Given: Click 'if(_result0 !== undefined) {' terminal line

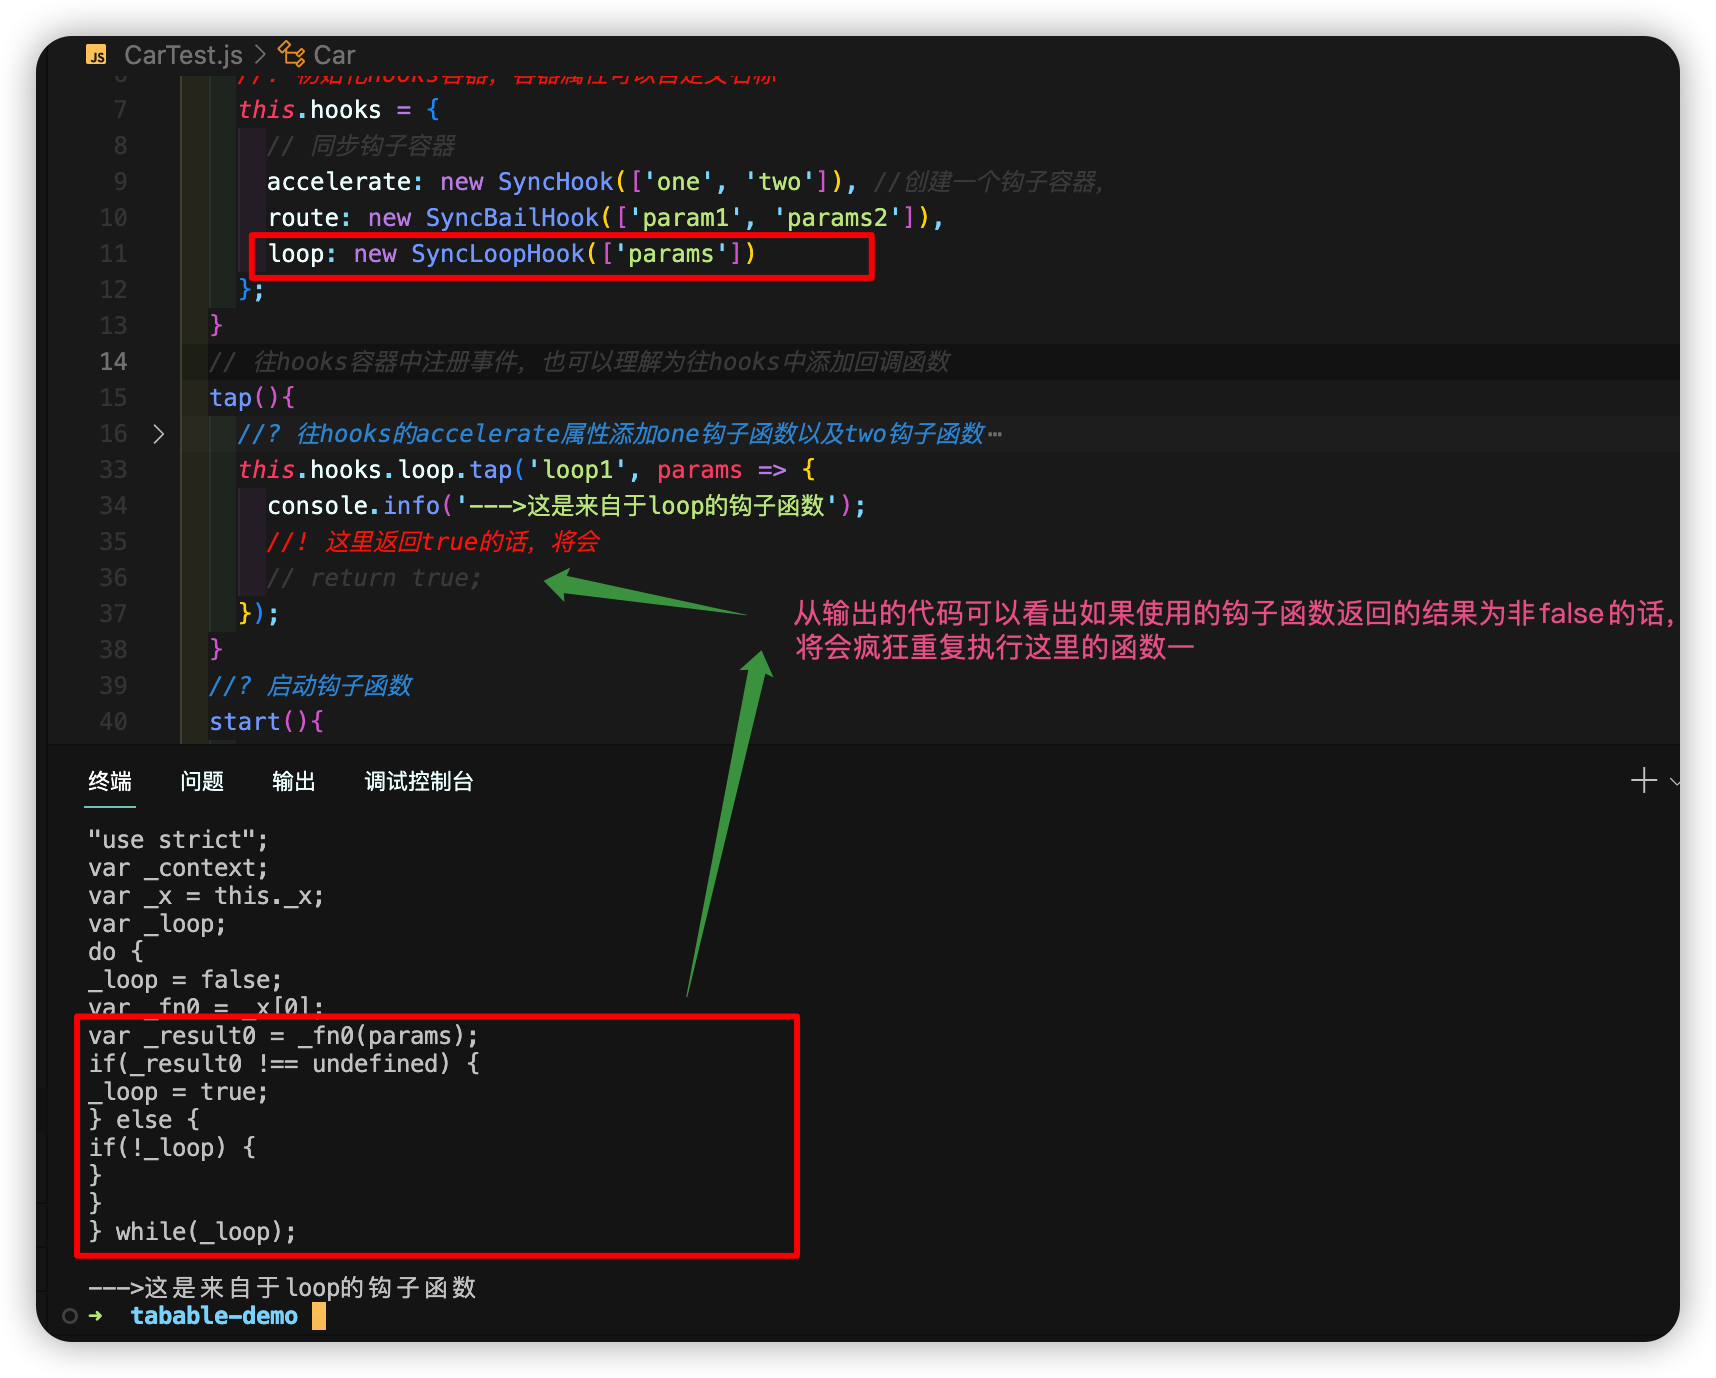Looking at the screenshot, I should [284, 1063].
